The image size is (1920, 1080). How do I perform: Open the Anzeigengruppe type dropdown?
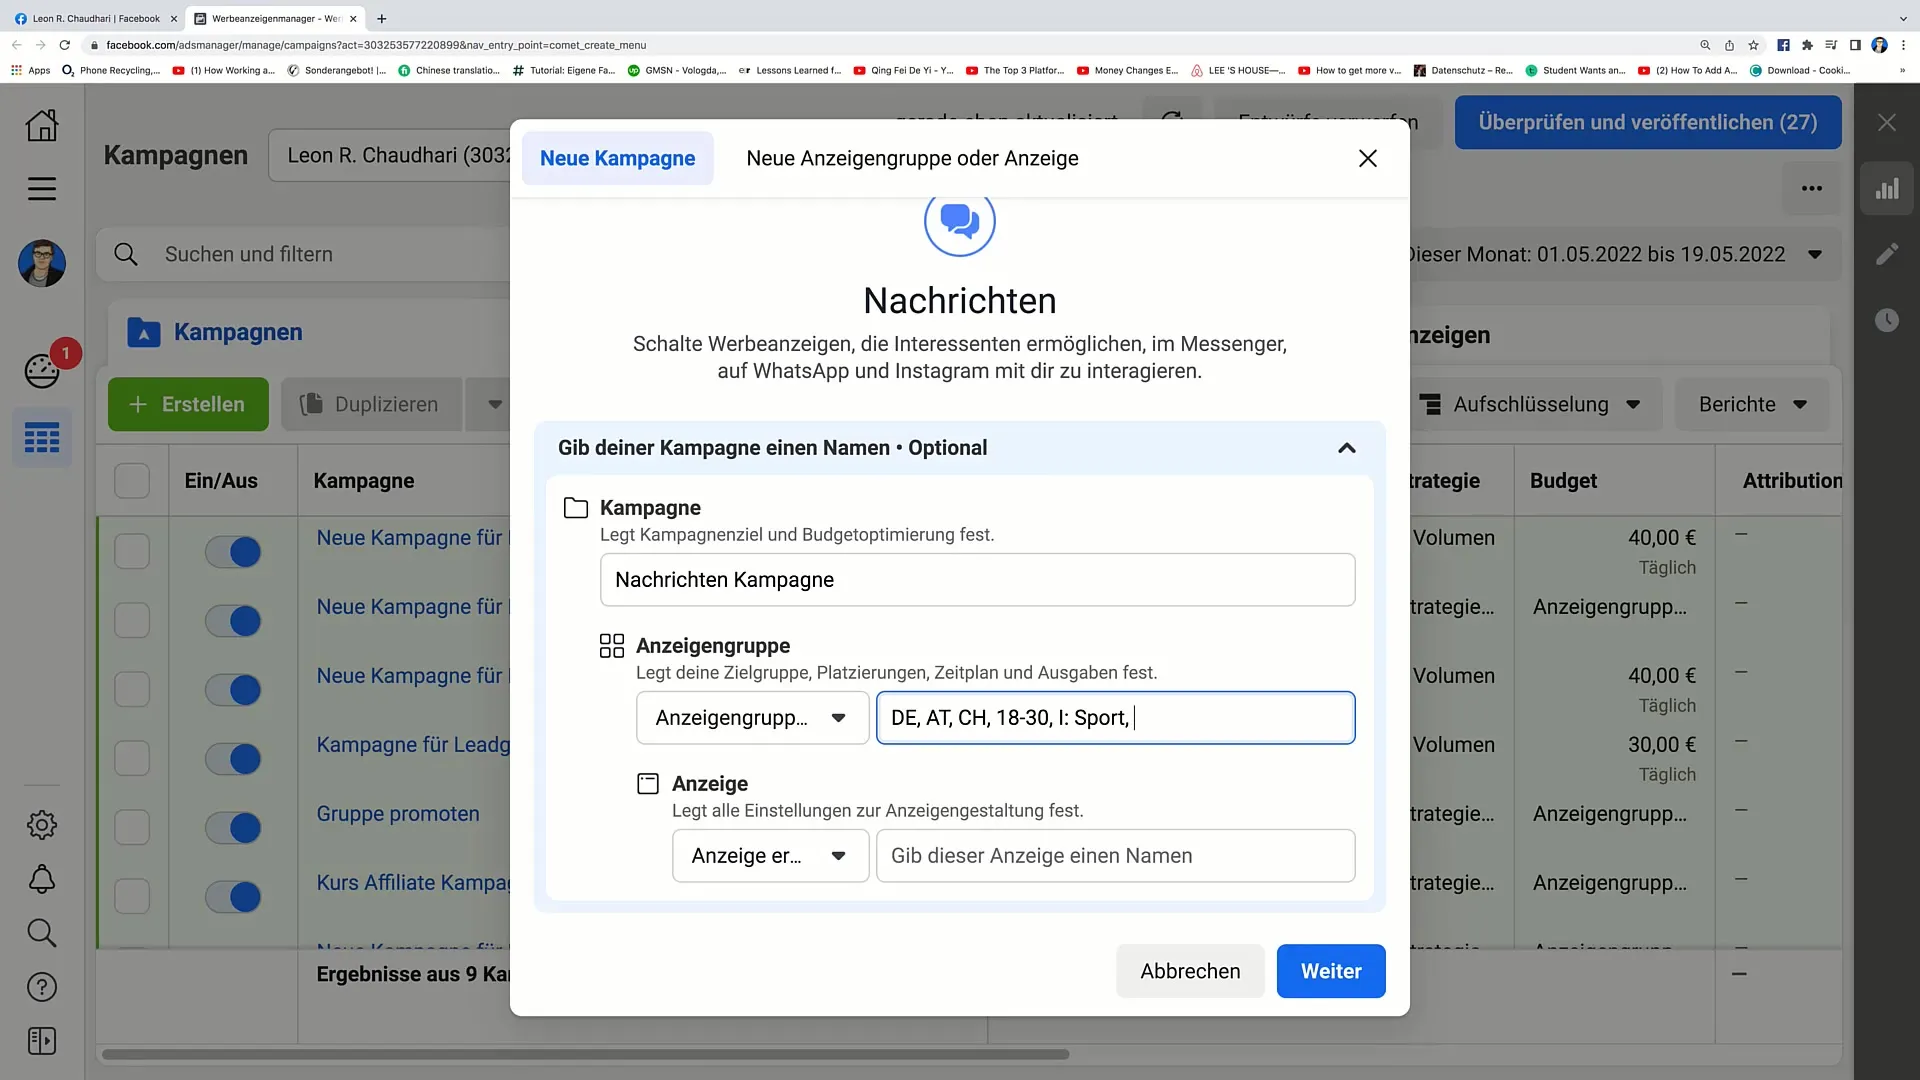(752, 718)
